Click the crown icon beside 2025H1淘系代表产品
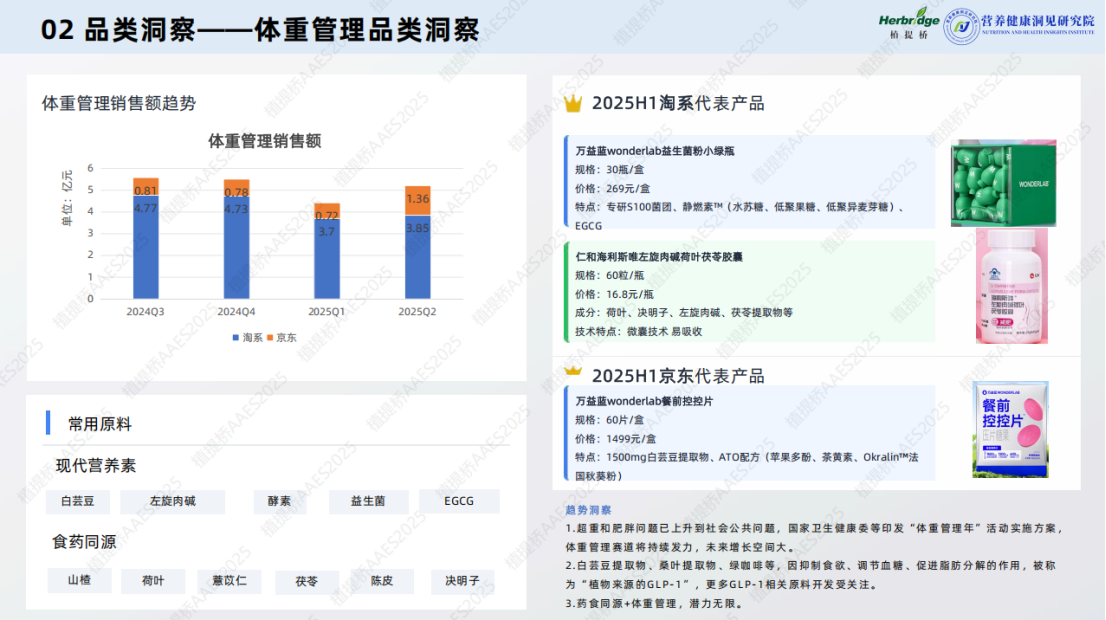The image size is (1106, 620). coord(573,103)
